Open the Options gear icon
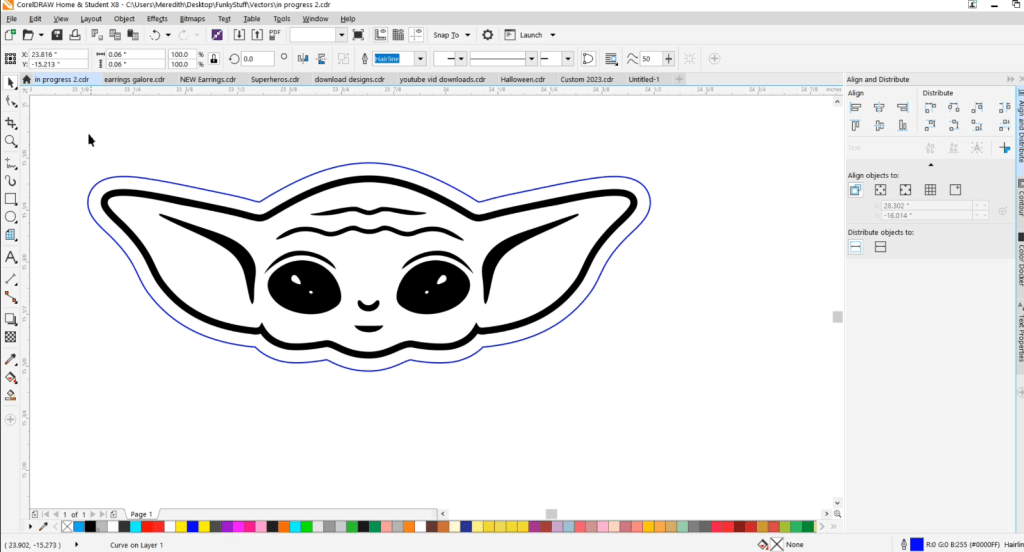Image resolution: width=1024 pixels, height=552 pixels. click(x=487, y=35)
